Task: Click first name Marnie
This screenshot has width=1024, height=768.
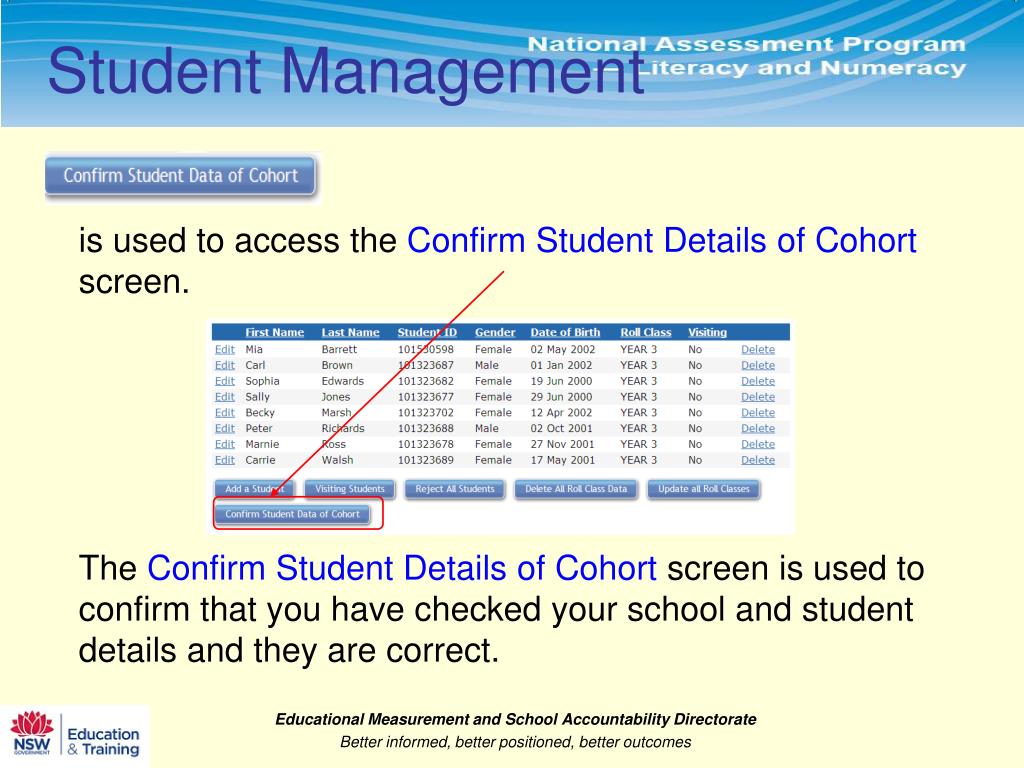Action: pyautogui.click(x=263, y=444)
